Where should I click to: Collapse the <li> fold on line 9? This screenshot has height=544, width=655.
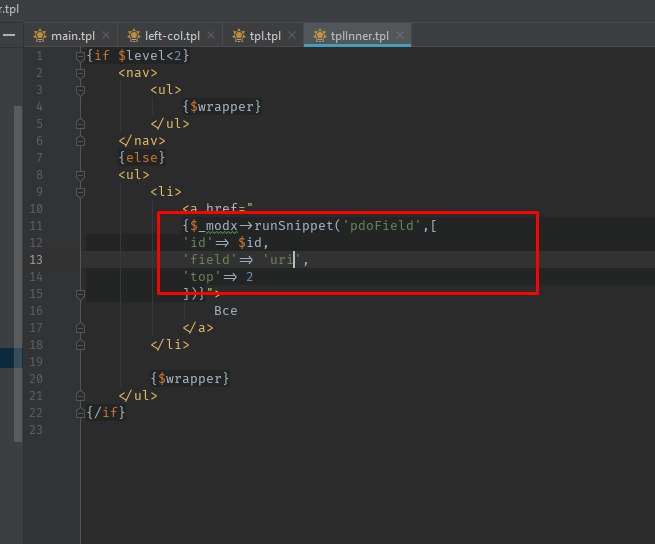[x=80, y=192]
